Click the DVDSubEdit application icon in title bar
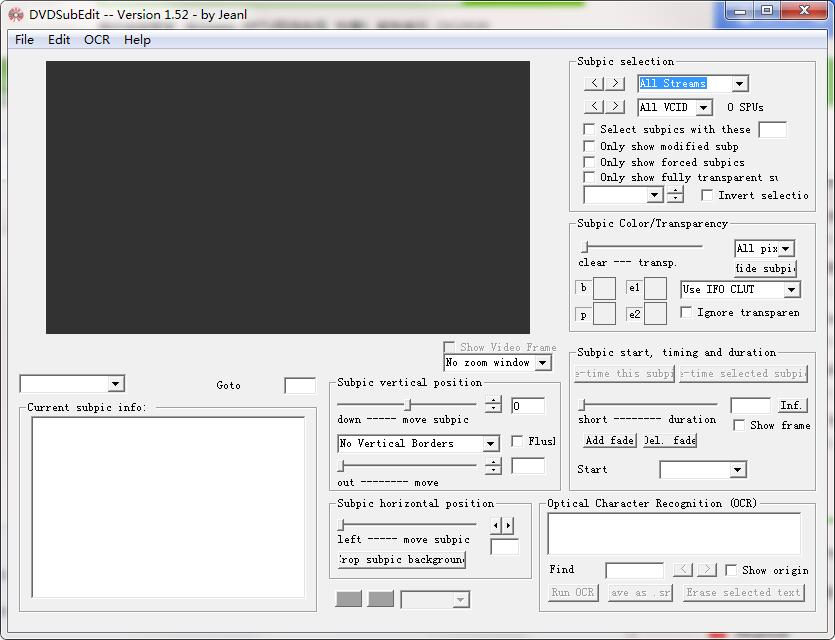835x640 pixels. pos(16,14)
